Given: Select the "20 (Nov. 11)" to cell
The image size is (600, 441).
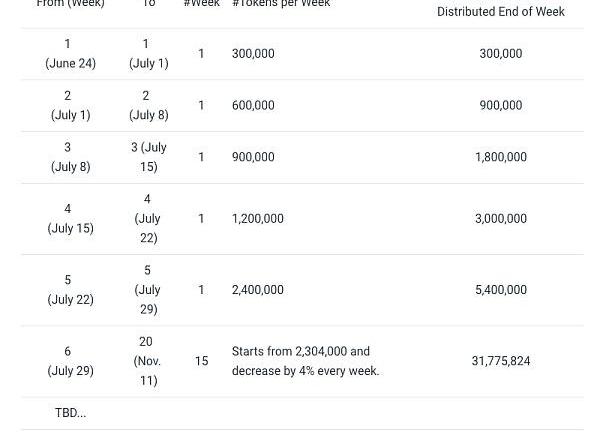Looking at the screenshot, I should tap(147, 361).
